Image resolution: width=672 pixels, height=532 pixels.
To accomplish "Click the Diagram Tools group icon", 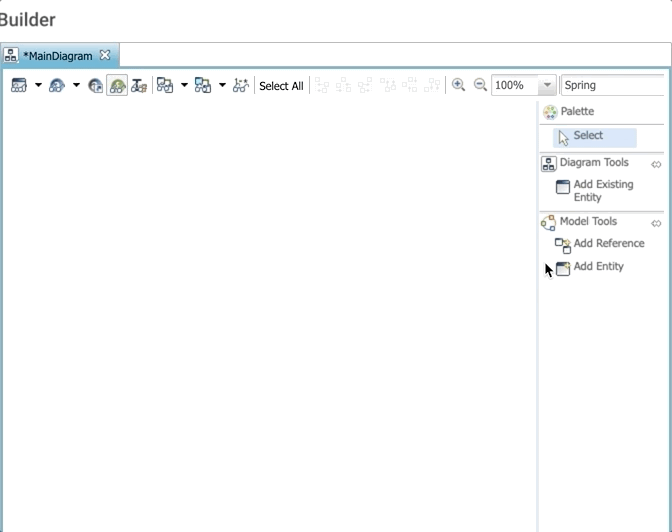I will [549, 164].
